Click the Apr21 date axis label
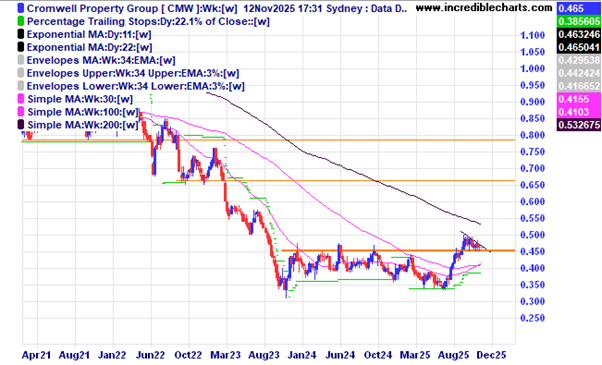 coord(36,355)
